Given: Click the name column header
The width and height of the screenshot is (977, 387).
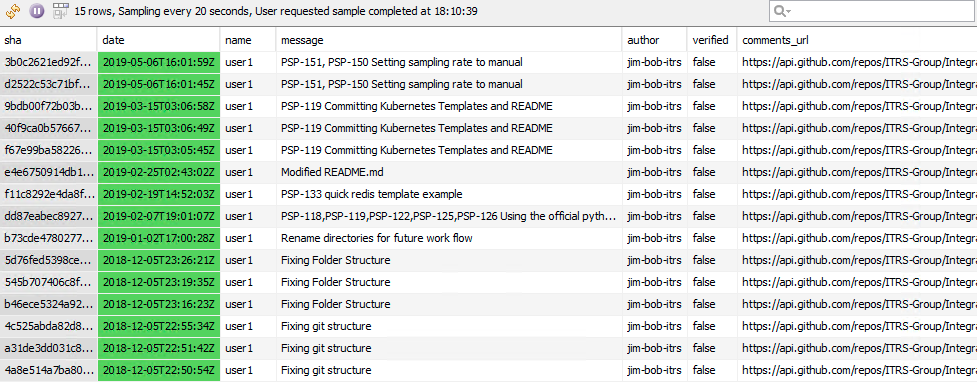Looking at the screenshot, I should (248, 40).
